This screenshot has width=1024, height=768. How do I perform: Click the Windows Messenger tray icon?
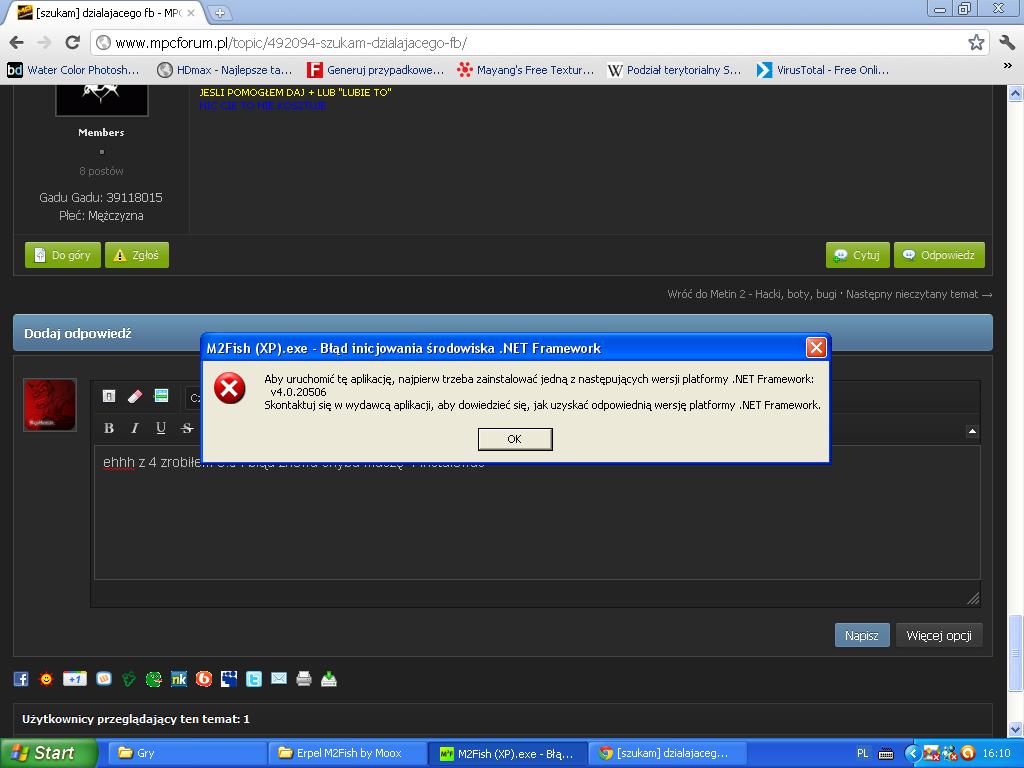(950, 754)
